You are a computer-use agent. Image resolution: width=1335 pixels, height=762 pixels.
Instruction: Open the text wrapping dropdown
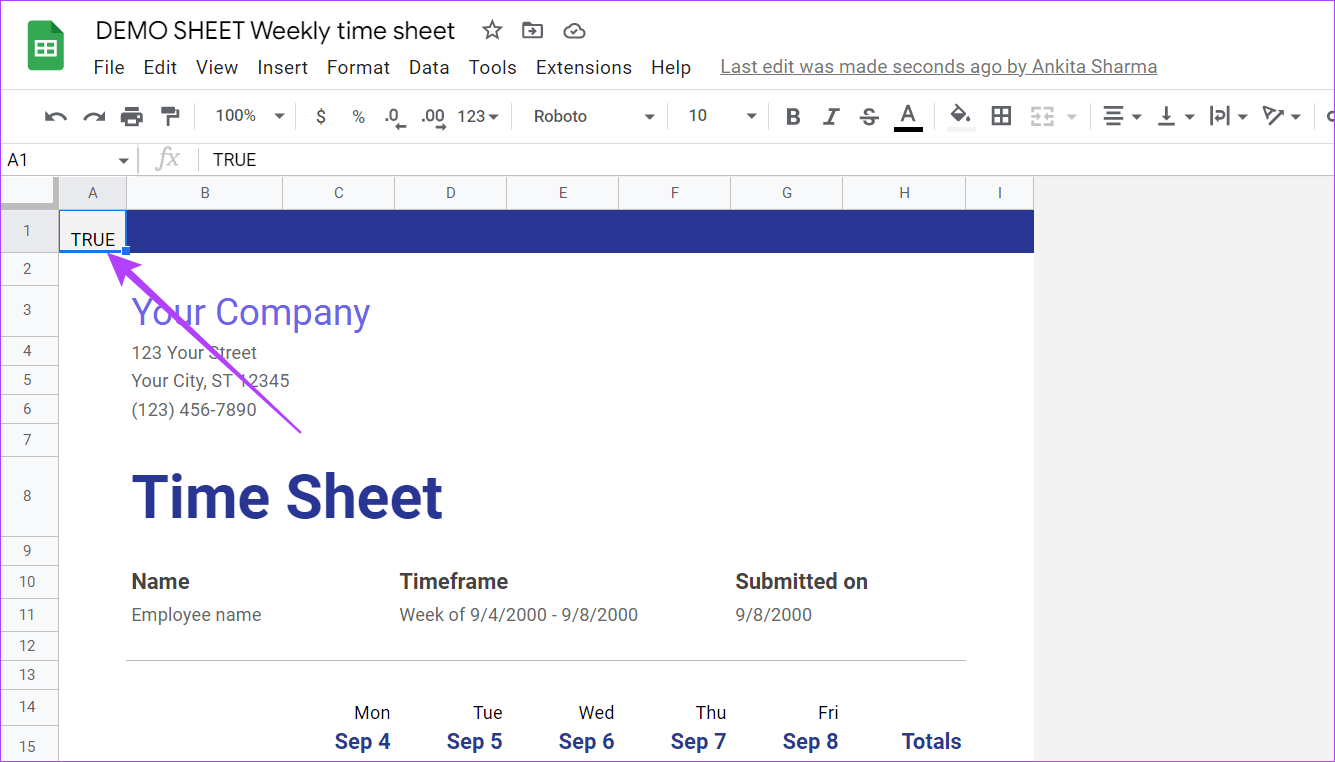(x=1228, y=117)
